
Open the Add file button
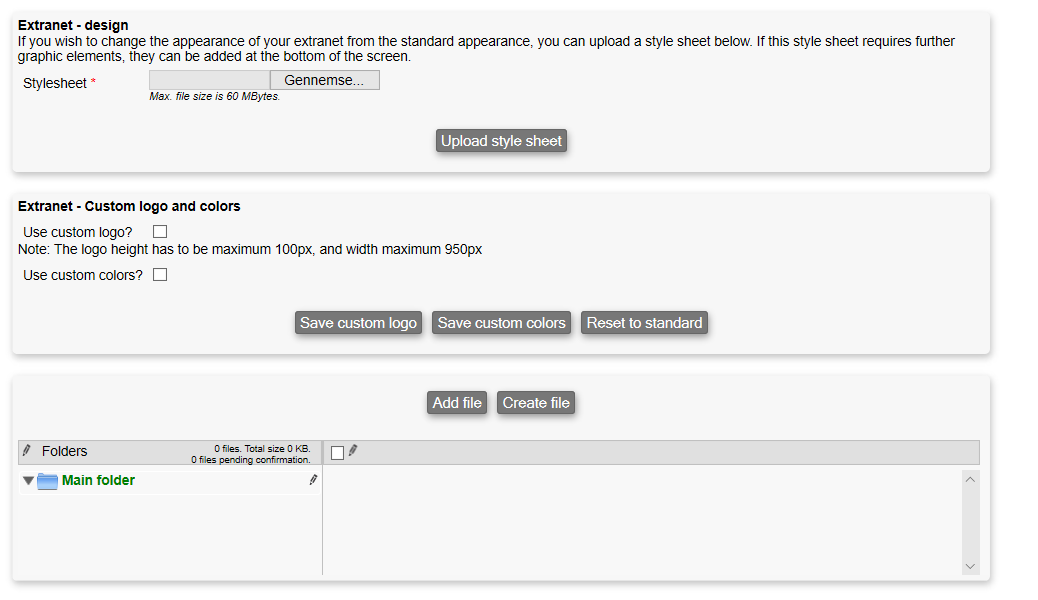[457, 403]
